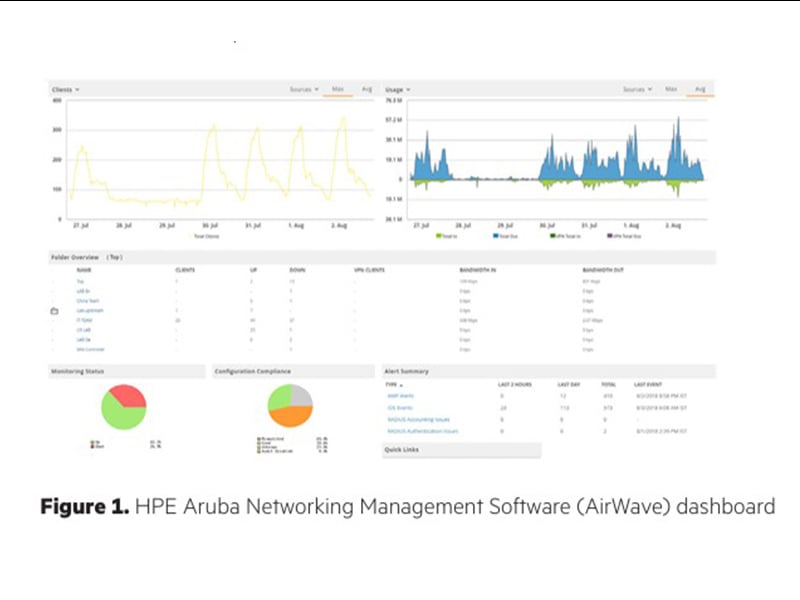Click the Configuration Compliance pie chart
Screen dimensions: 800x600
point(290,406)
